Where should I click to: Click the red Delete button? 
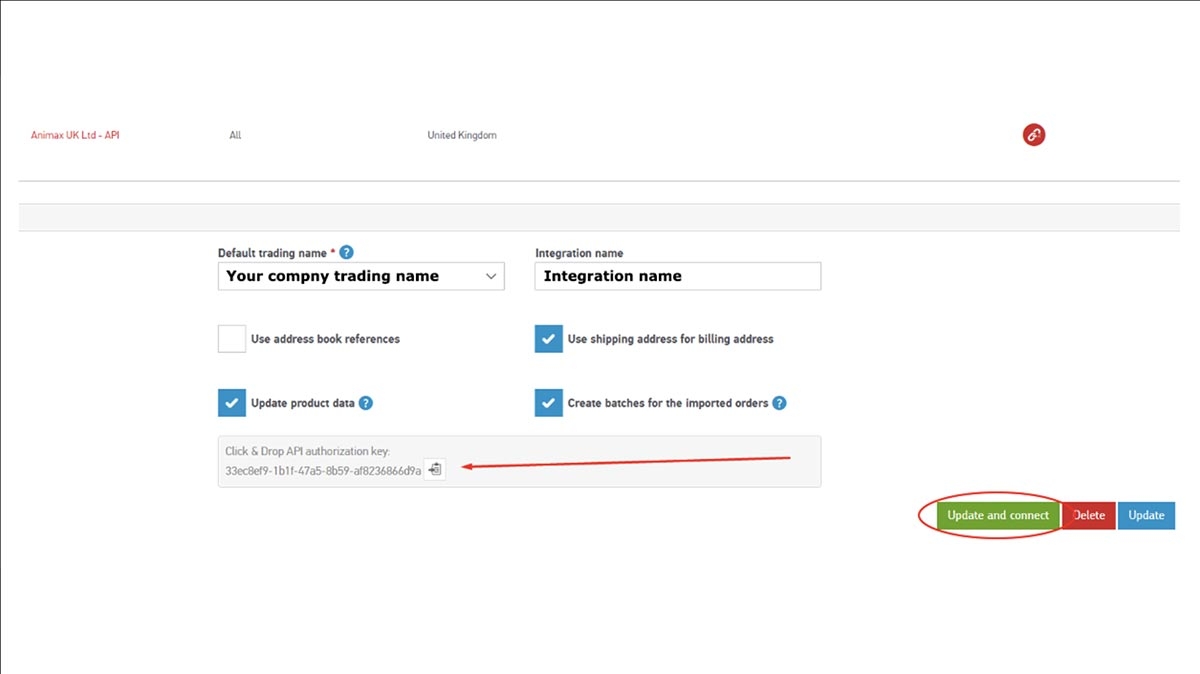[1088, 515]
